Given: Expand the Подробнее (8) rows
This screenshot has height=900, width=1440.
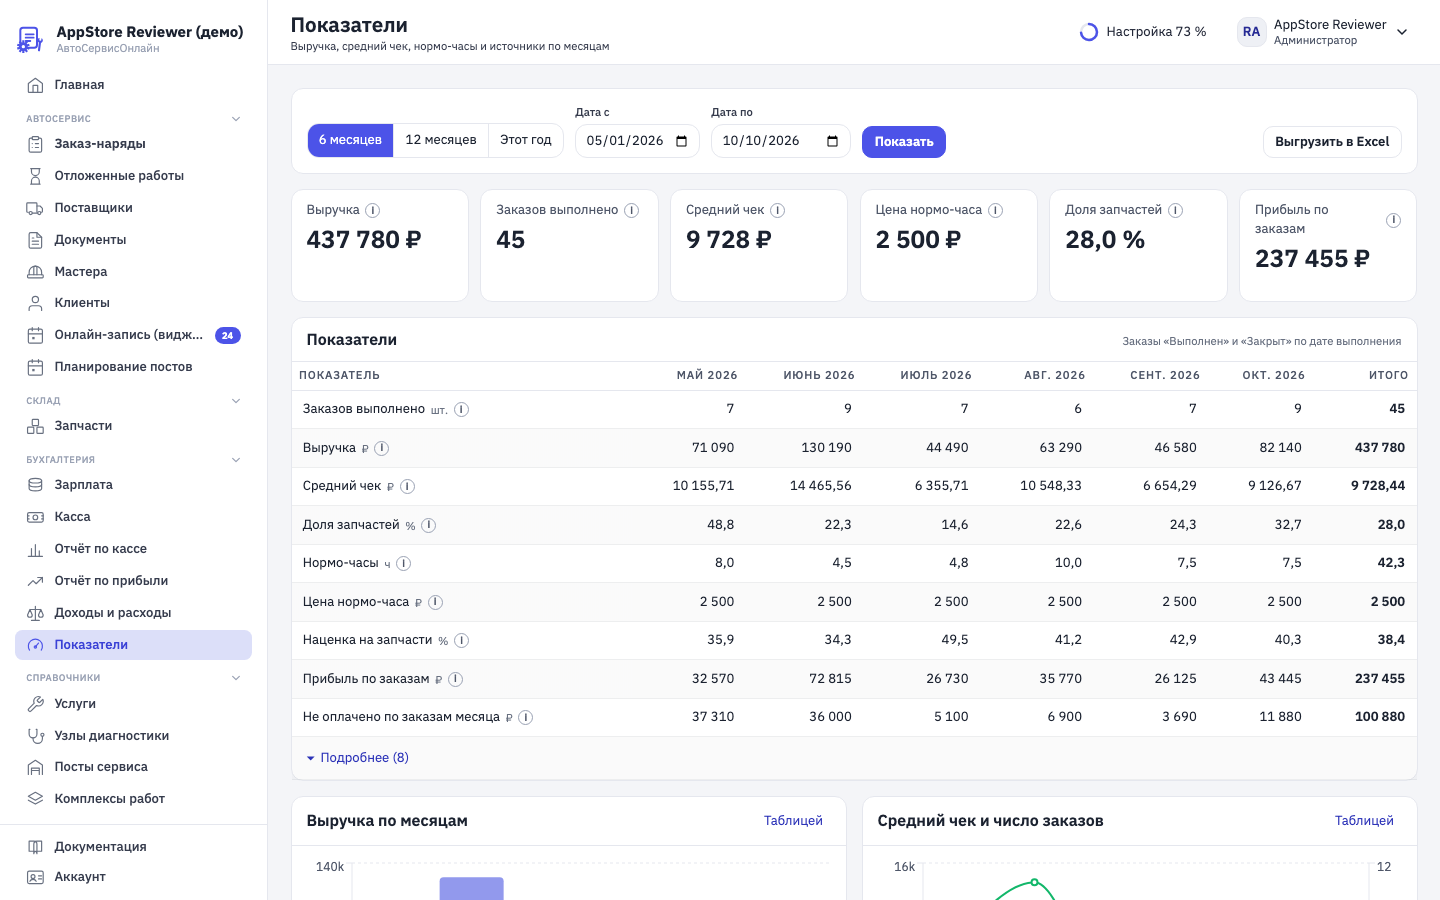Looking at the screenshot, I should (x=357, y=758).
